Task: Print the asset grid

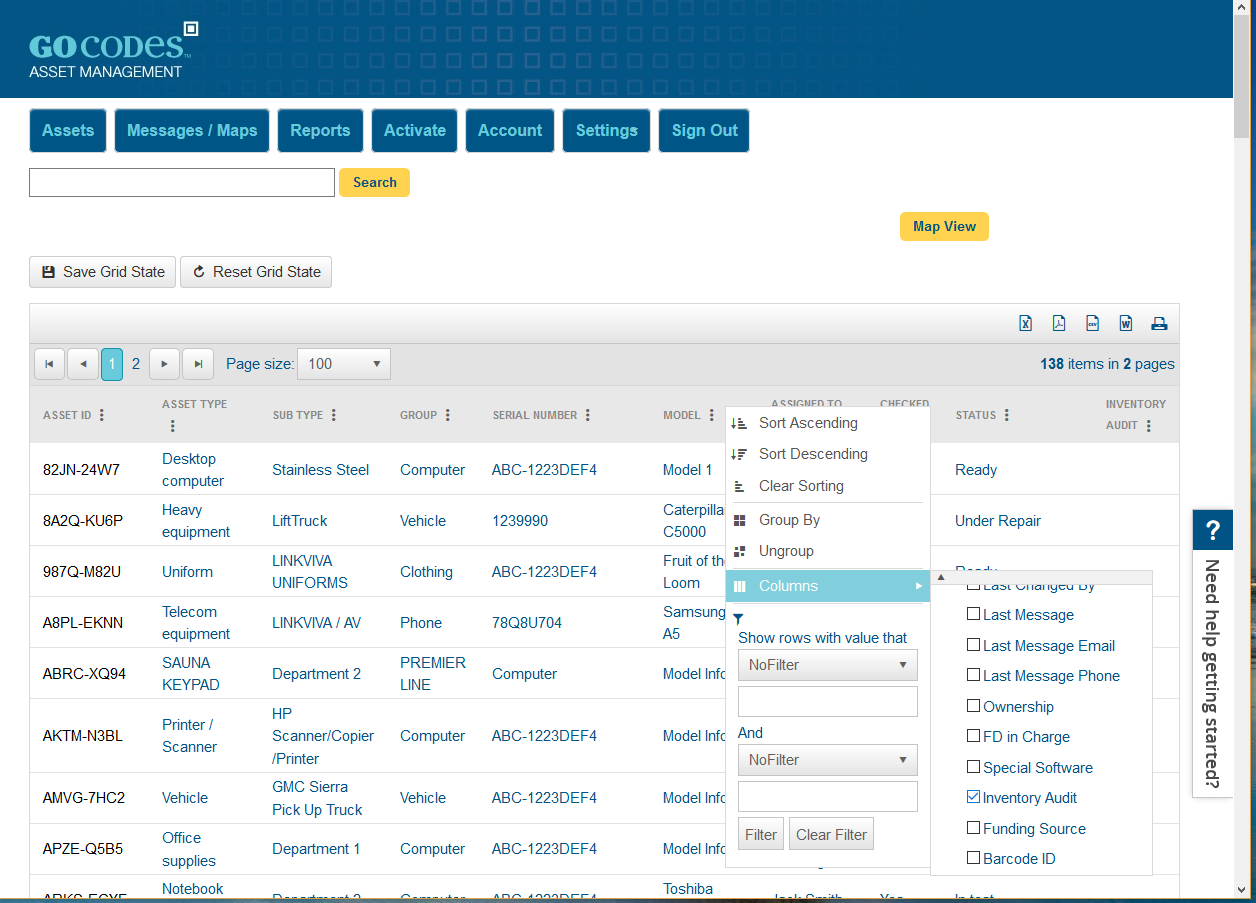Action: tap(1159, 323)
